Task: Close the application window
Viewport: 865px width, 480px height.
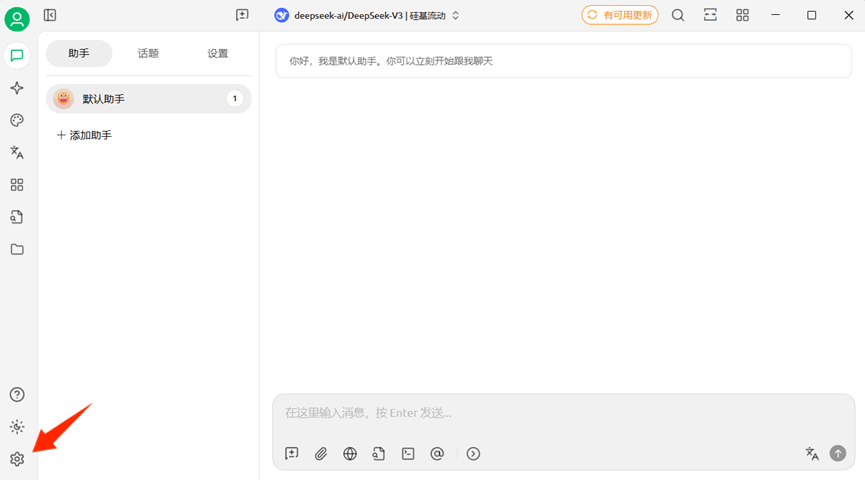Action: [x=848, y=15]
